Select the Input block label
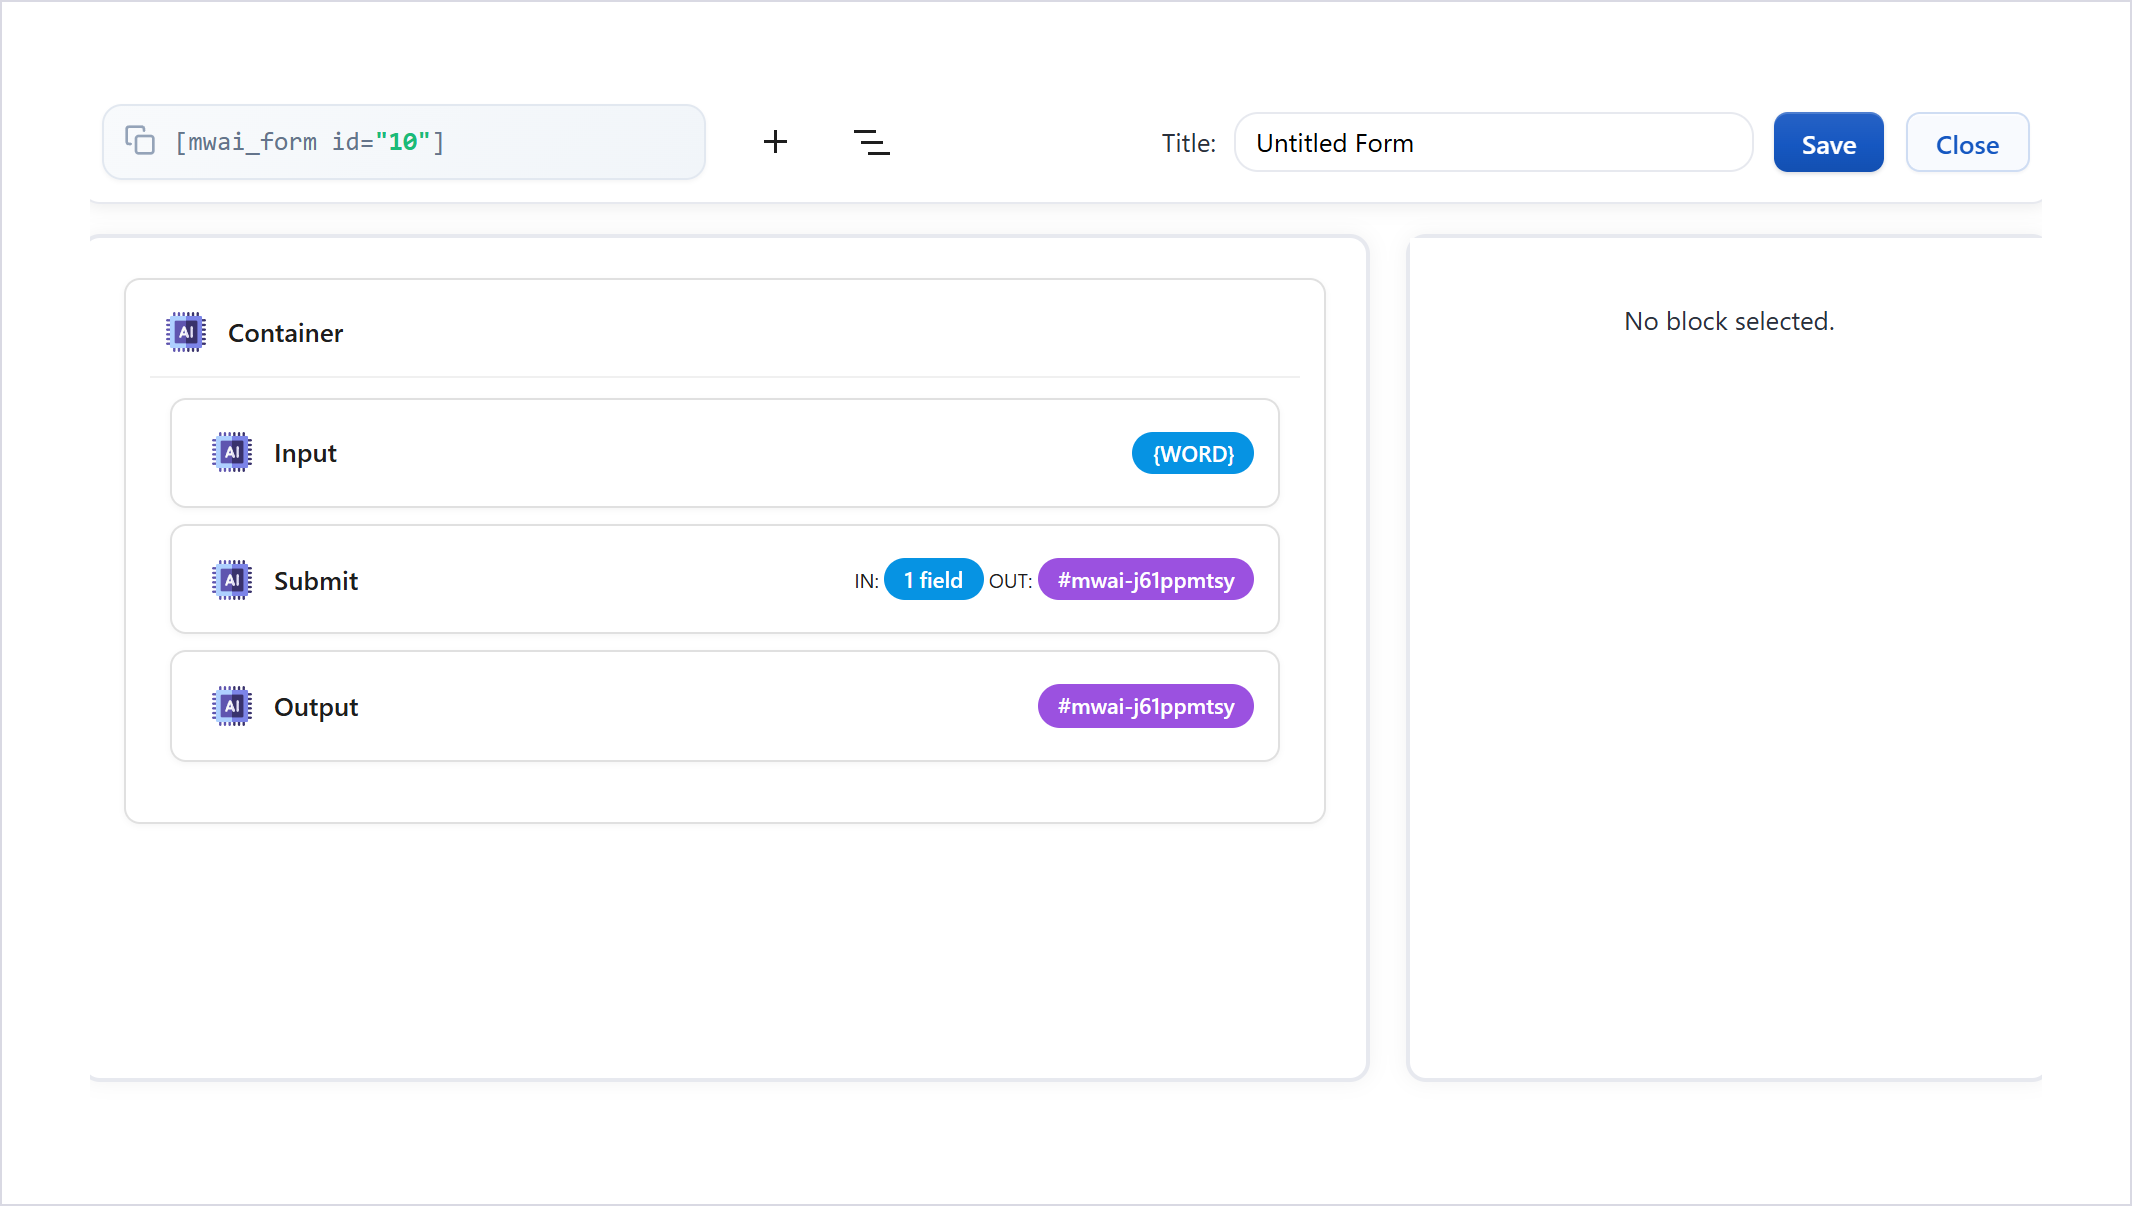This screenshot has width=2132, height=1206. click(305, 453)
